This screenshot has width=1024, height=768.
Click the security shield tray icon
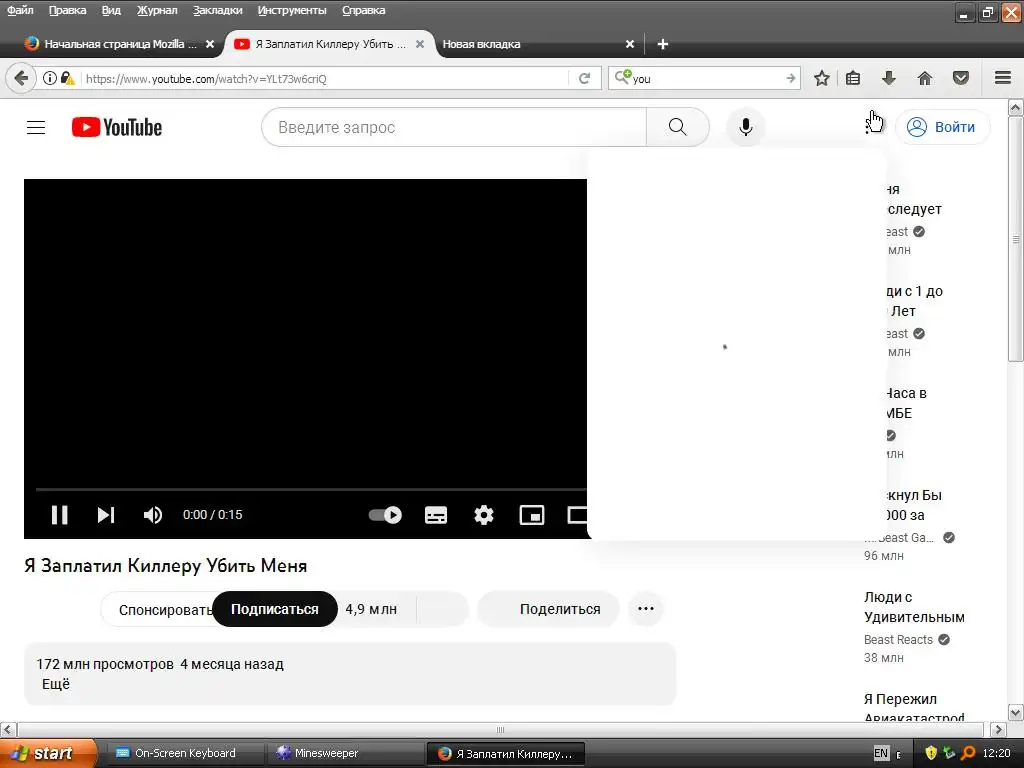[x=931, y=753]
